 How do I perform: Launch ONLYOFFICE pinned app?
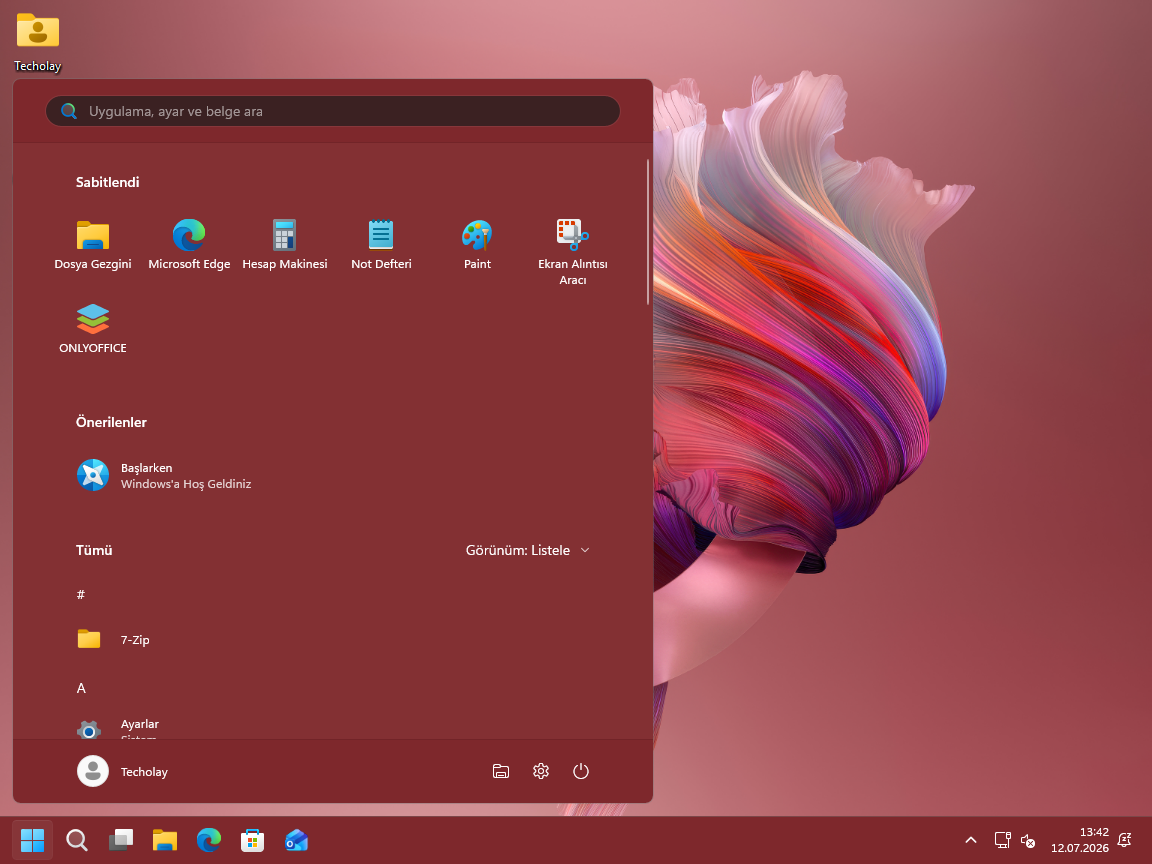[x=93, y=329]
